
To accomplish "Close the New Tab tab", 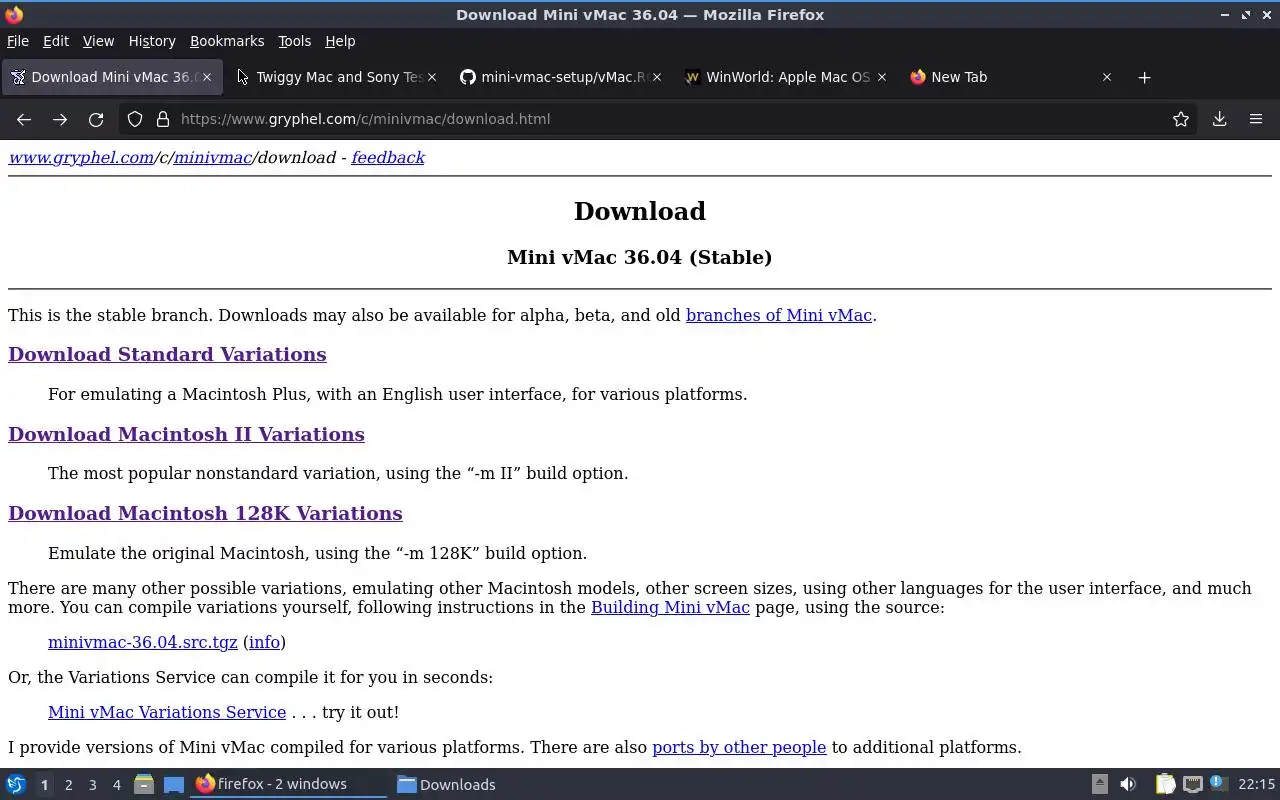I will pyautogui.click(x=1106, y=77).
